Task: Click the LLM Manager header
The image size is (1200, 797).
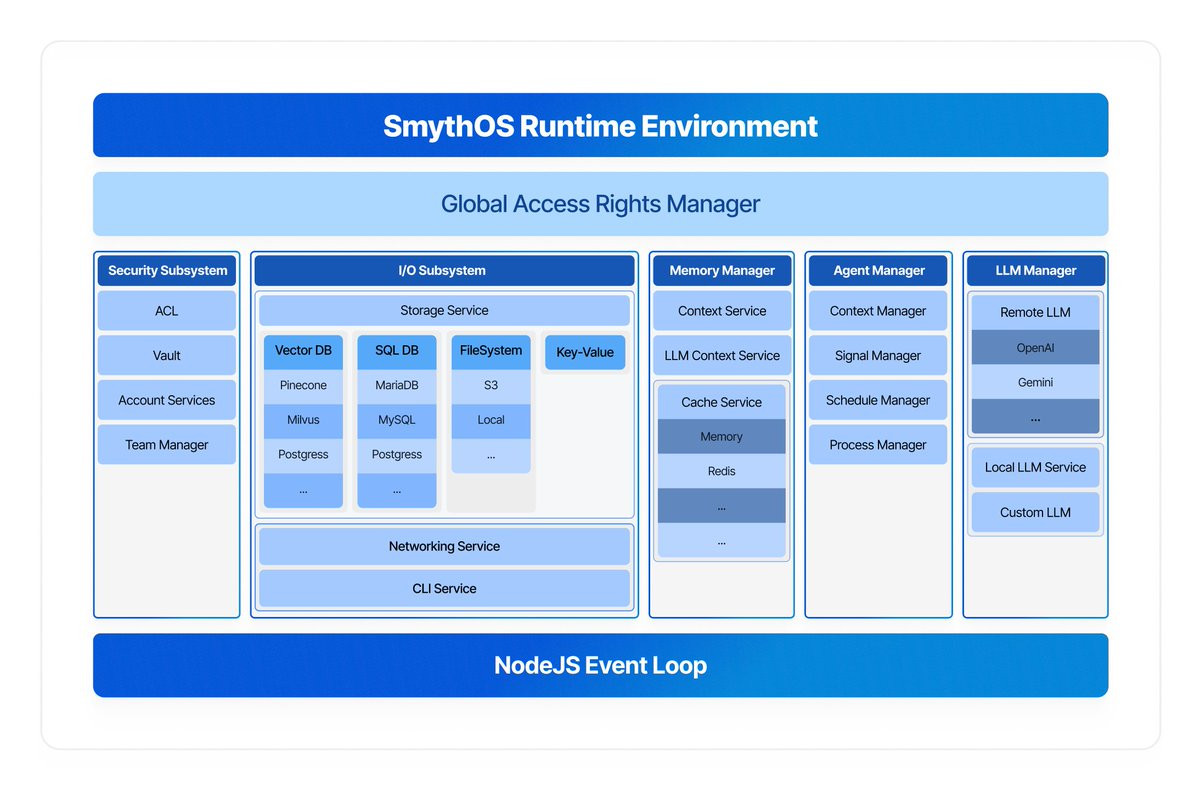Action: (1036, 270)
